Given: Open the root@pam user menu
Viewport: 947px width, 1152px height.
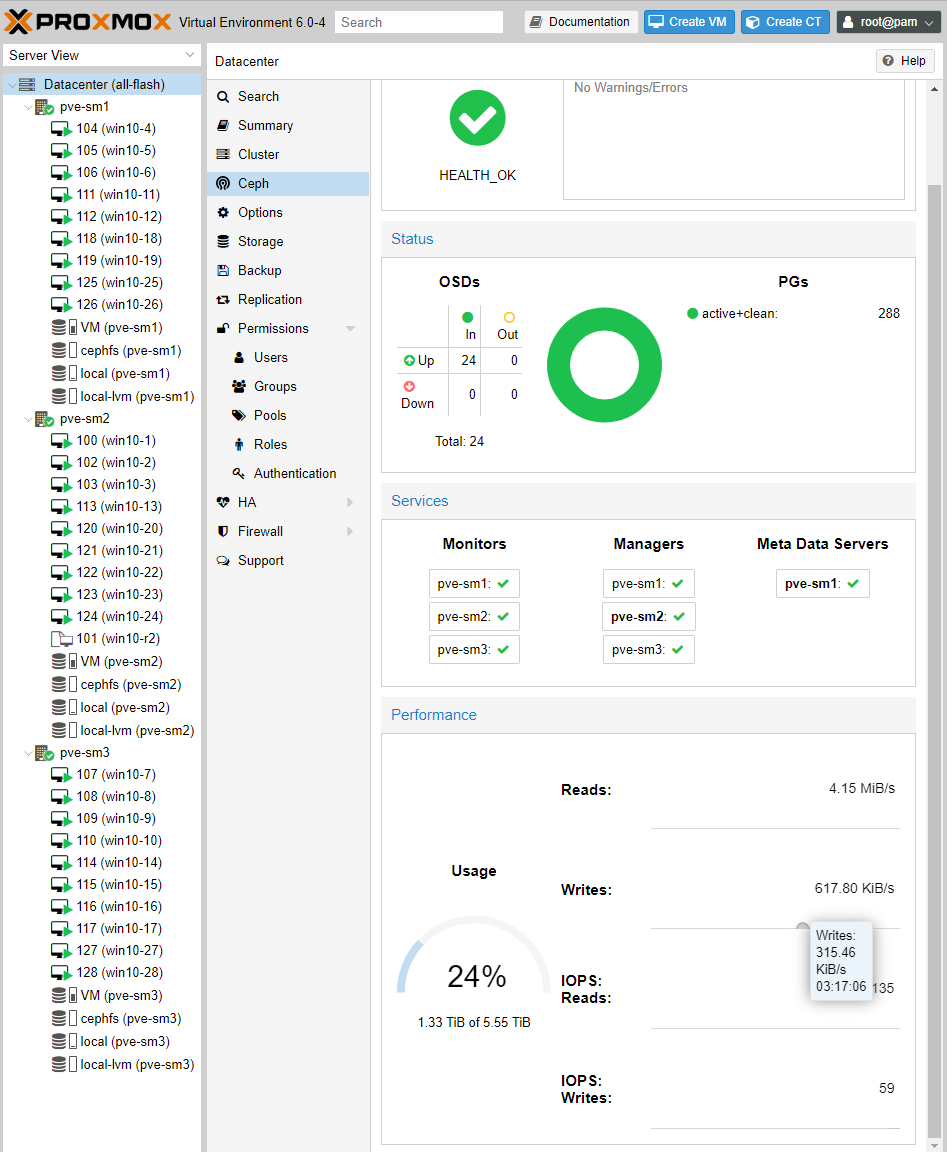Looking at the screenshot, I should point(888,22).
